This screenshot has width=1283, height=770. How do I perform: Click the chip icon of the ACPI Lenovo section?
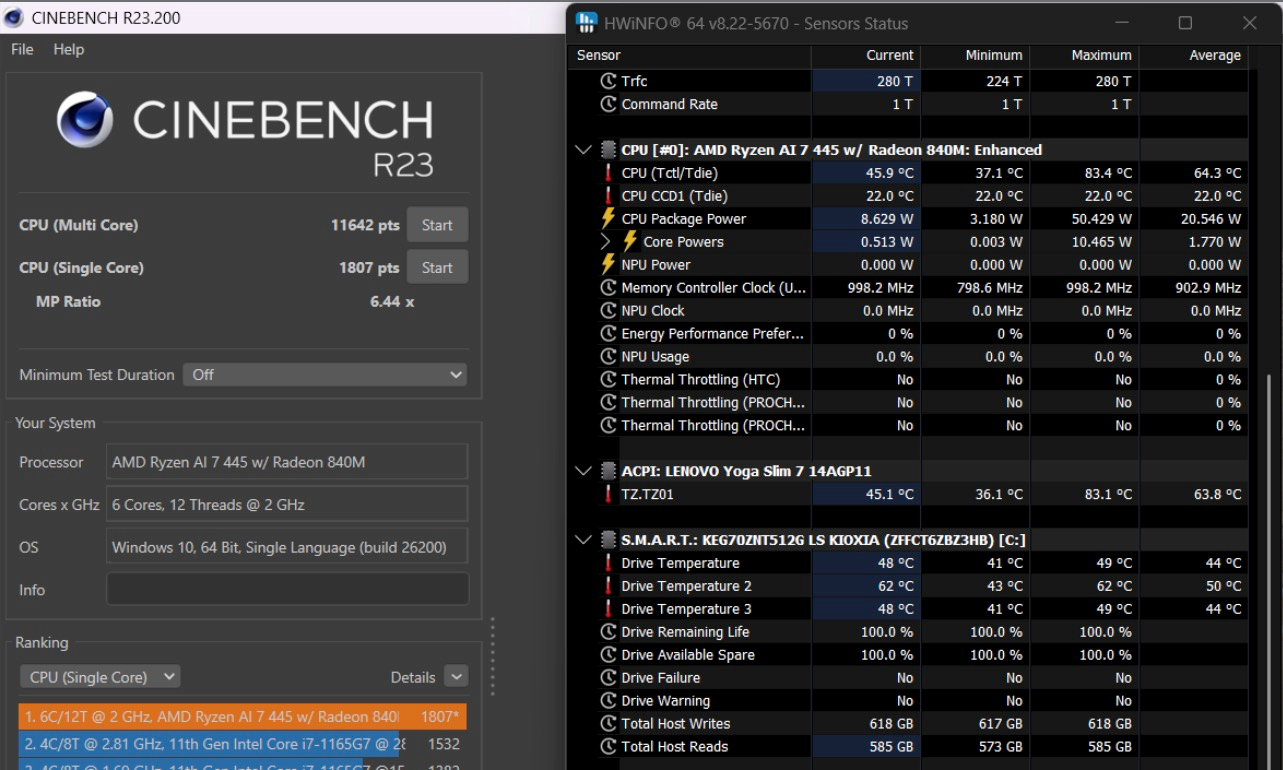click(608, 471)
